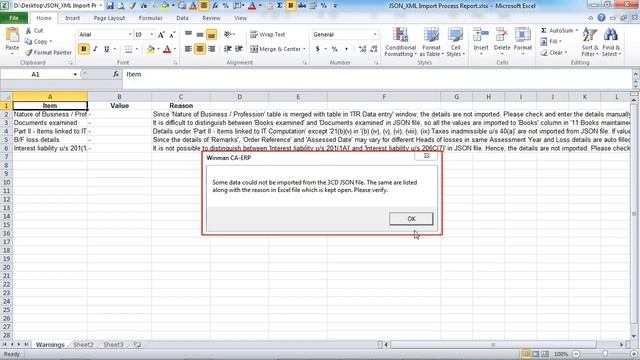The image size is (640, 360).
Task: Open the text Orientation tool
Action: tap(229, 34)
